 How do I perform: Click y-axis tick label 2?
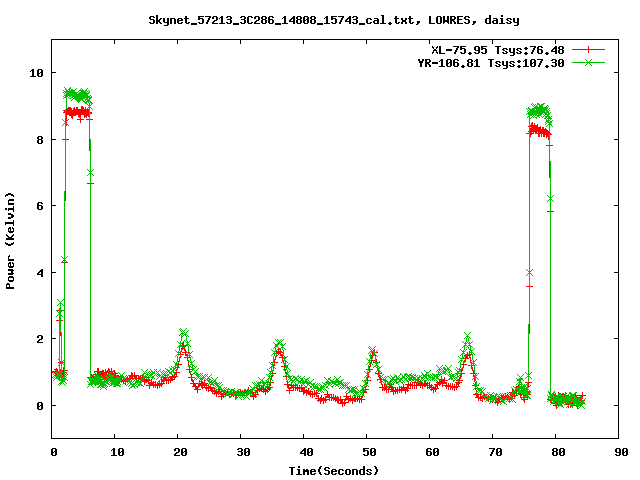[40, 339]
